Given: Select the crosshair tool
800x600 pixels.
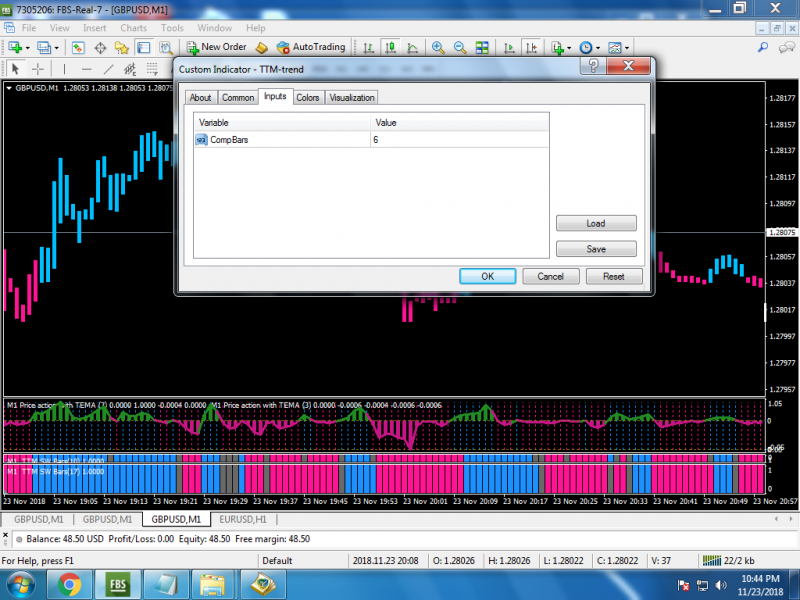Looking at the screenshot, I should 38,68.
